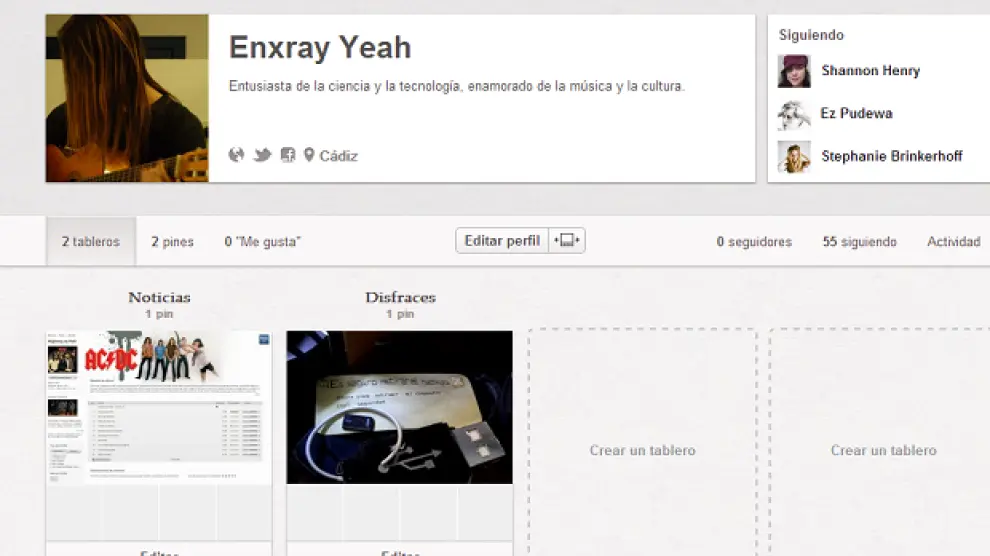Click the Twitter bird icon
The width and height of the screenshot is (990, 556).
(x=262, y=155)
